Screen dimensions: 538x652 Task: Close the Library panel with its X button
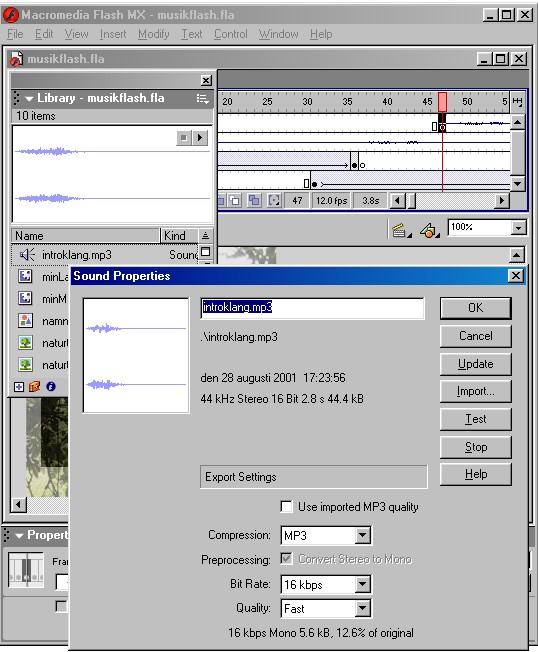click(206, 80)
